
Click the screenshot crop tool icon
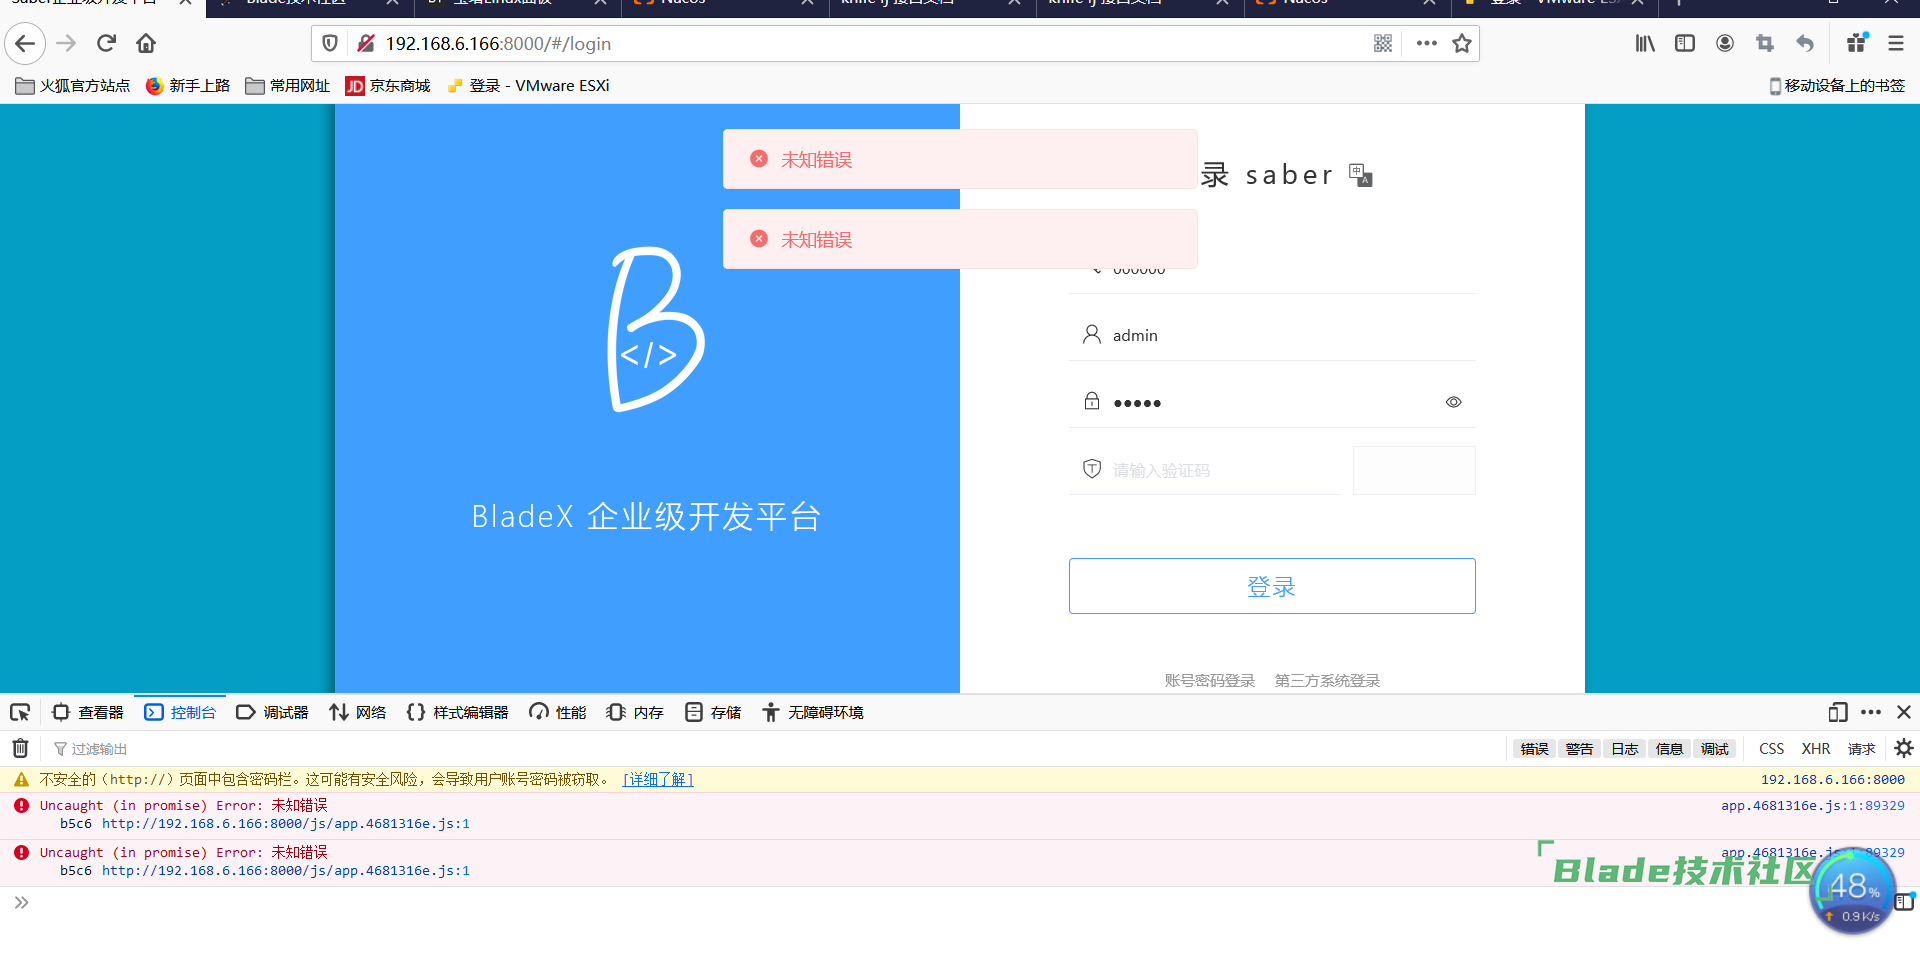pos(1765,43)
